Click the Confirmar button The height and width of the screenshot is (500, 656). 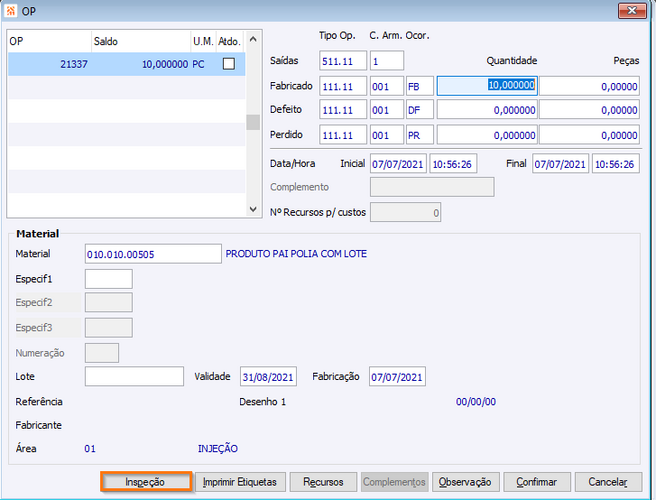pyautogui.click(x=537, y=482)
